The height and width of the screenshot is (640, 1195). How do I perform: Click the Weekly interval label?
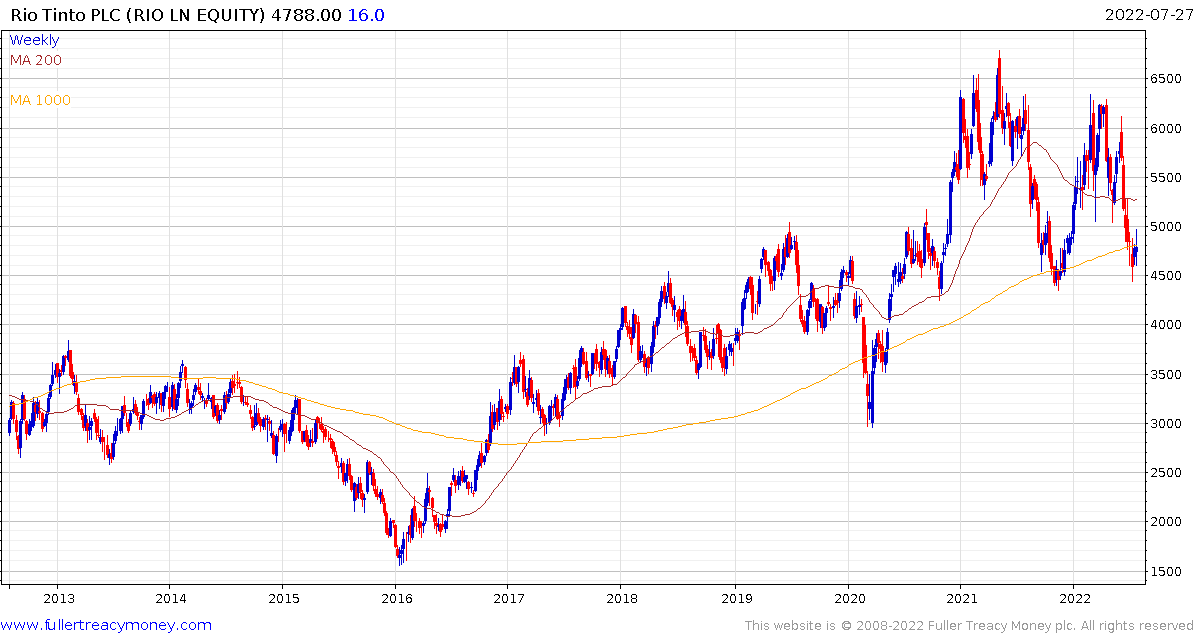click(34, 40)
